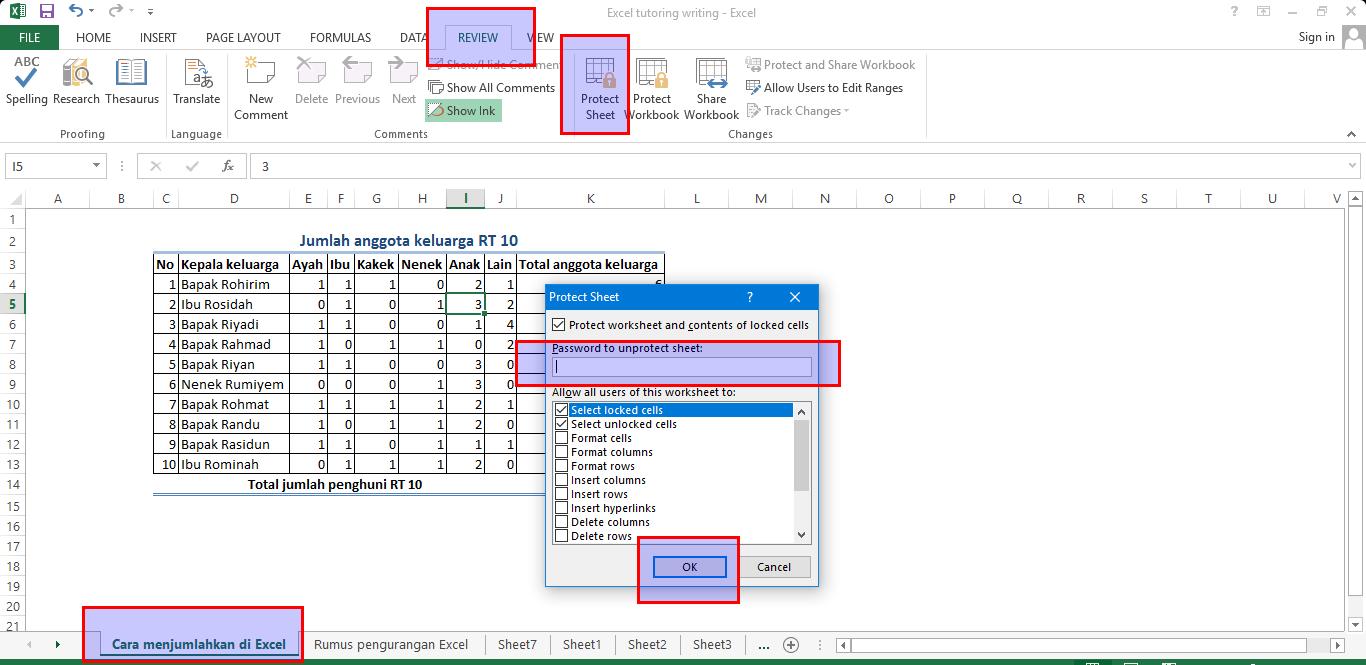This screenshot has width=1366, height=665.
Task: Click Allow Users to Edit Ranges
Action: (824, 88)
